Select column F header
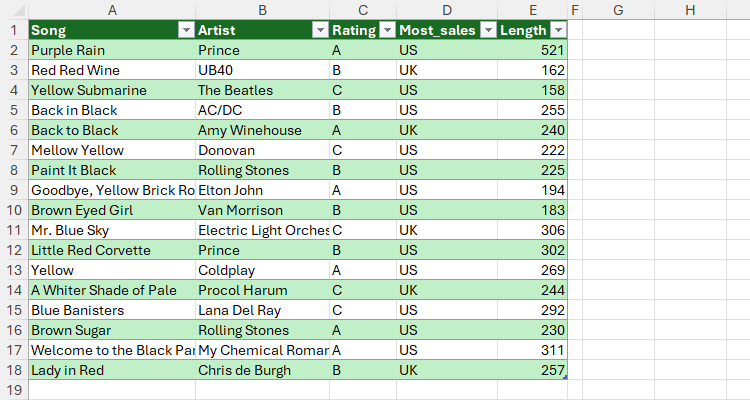The width and height of the screenshot is (750, 400). click(575, 9)
